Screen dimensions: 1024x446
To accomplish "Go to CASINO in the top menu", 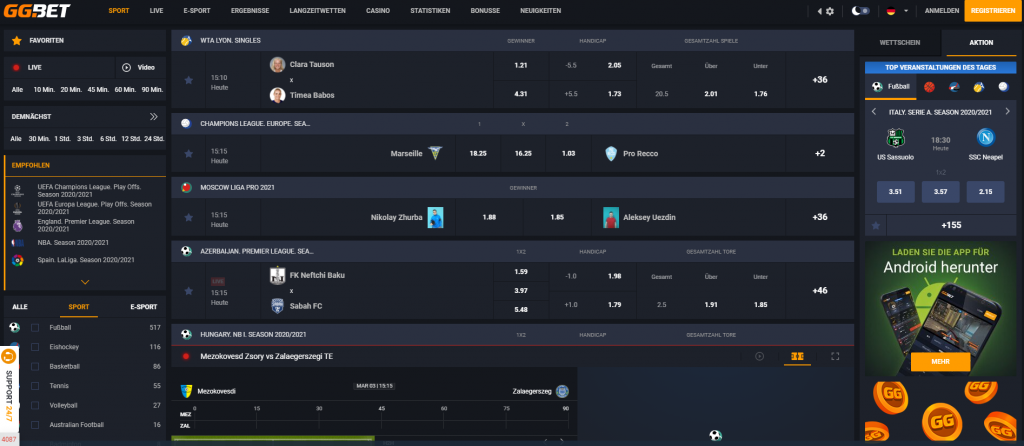I will tap(378, 11).
